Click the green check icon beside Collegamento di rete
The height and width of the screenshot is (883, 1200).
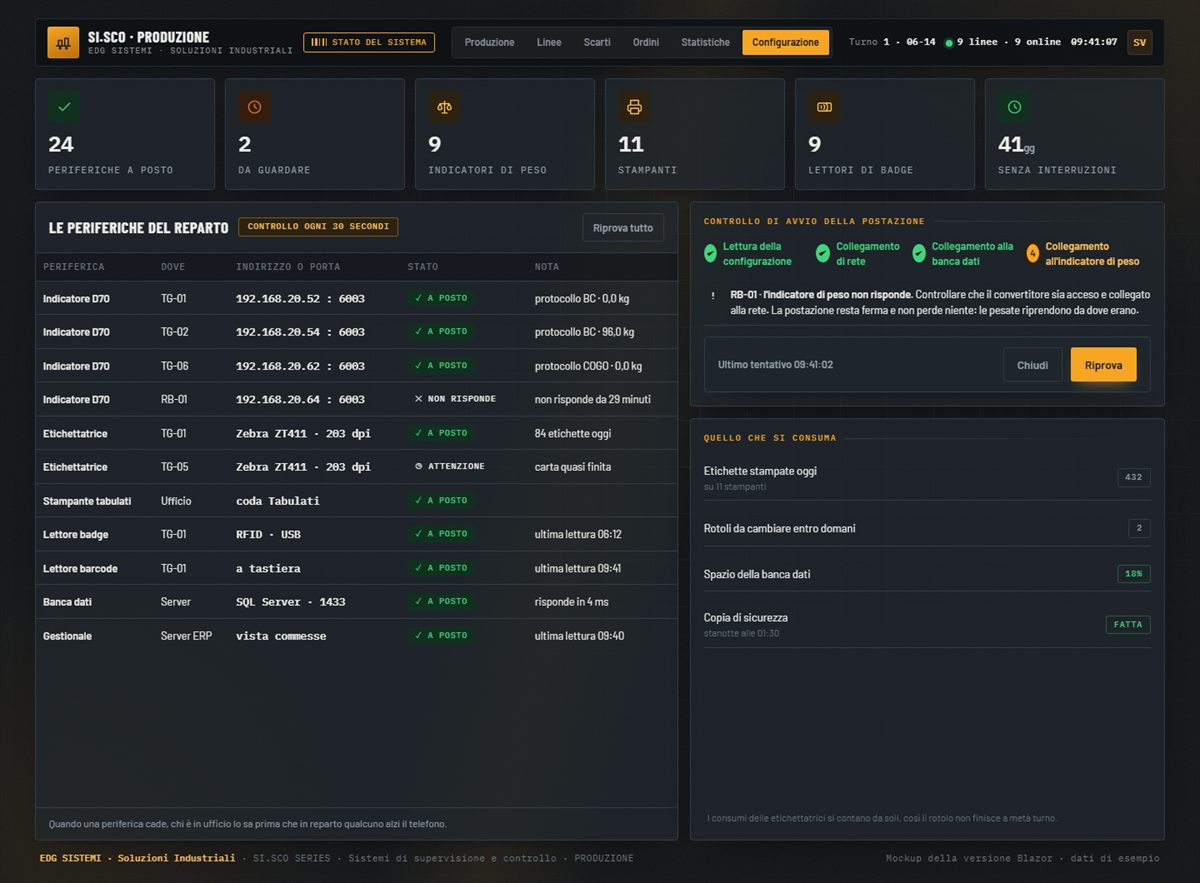pos(823,254)
